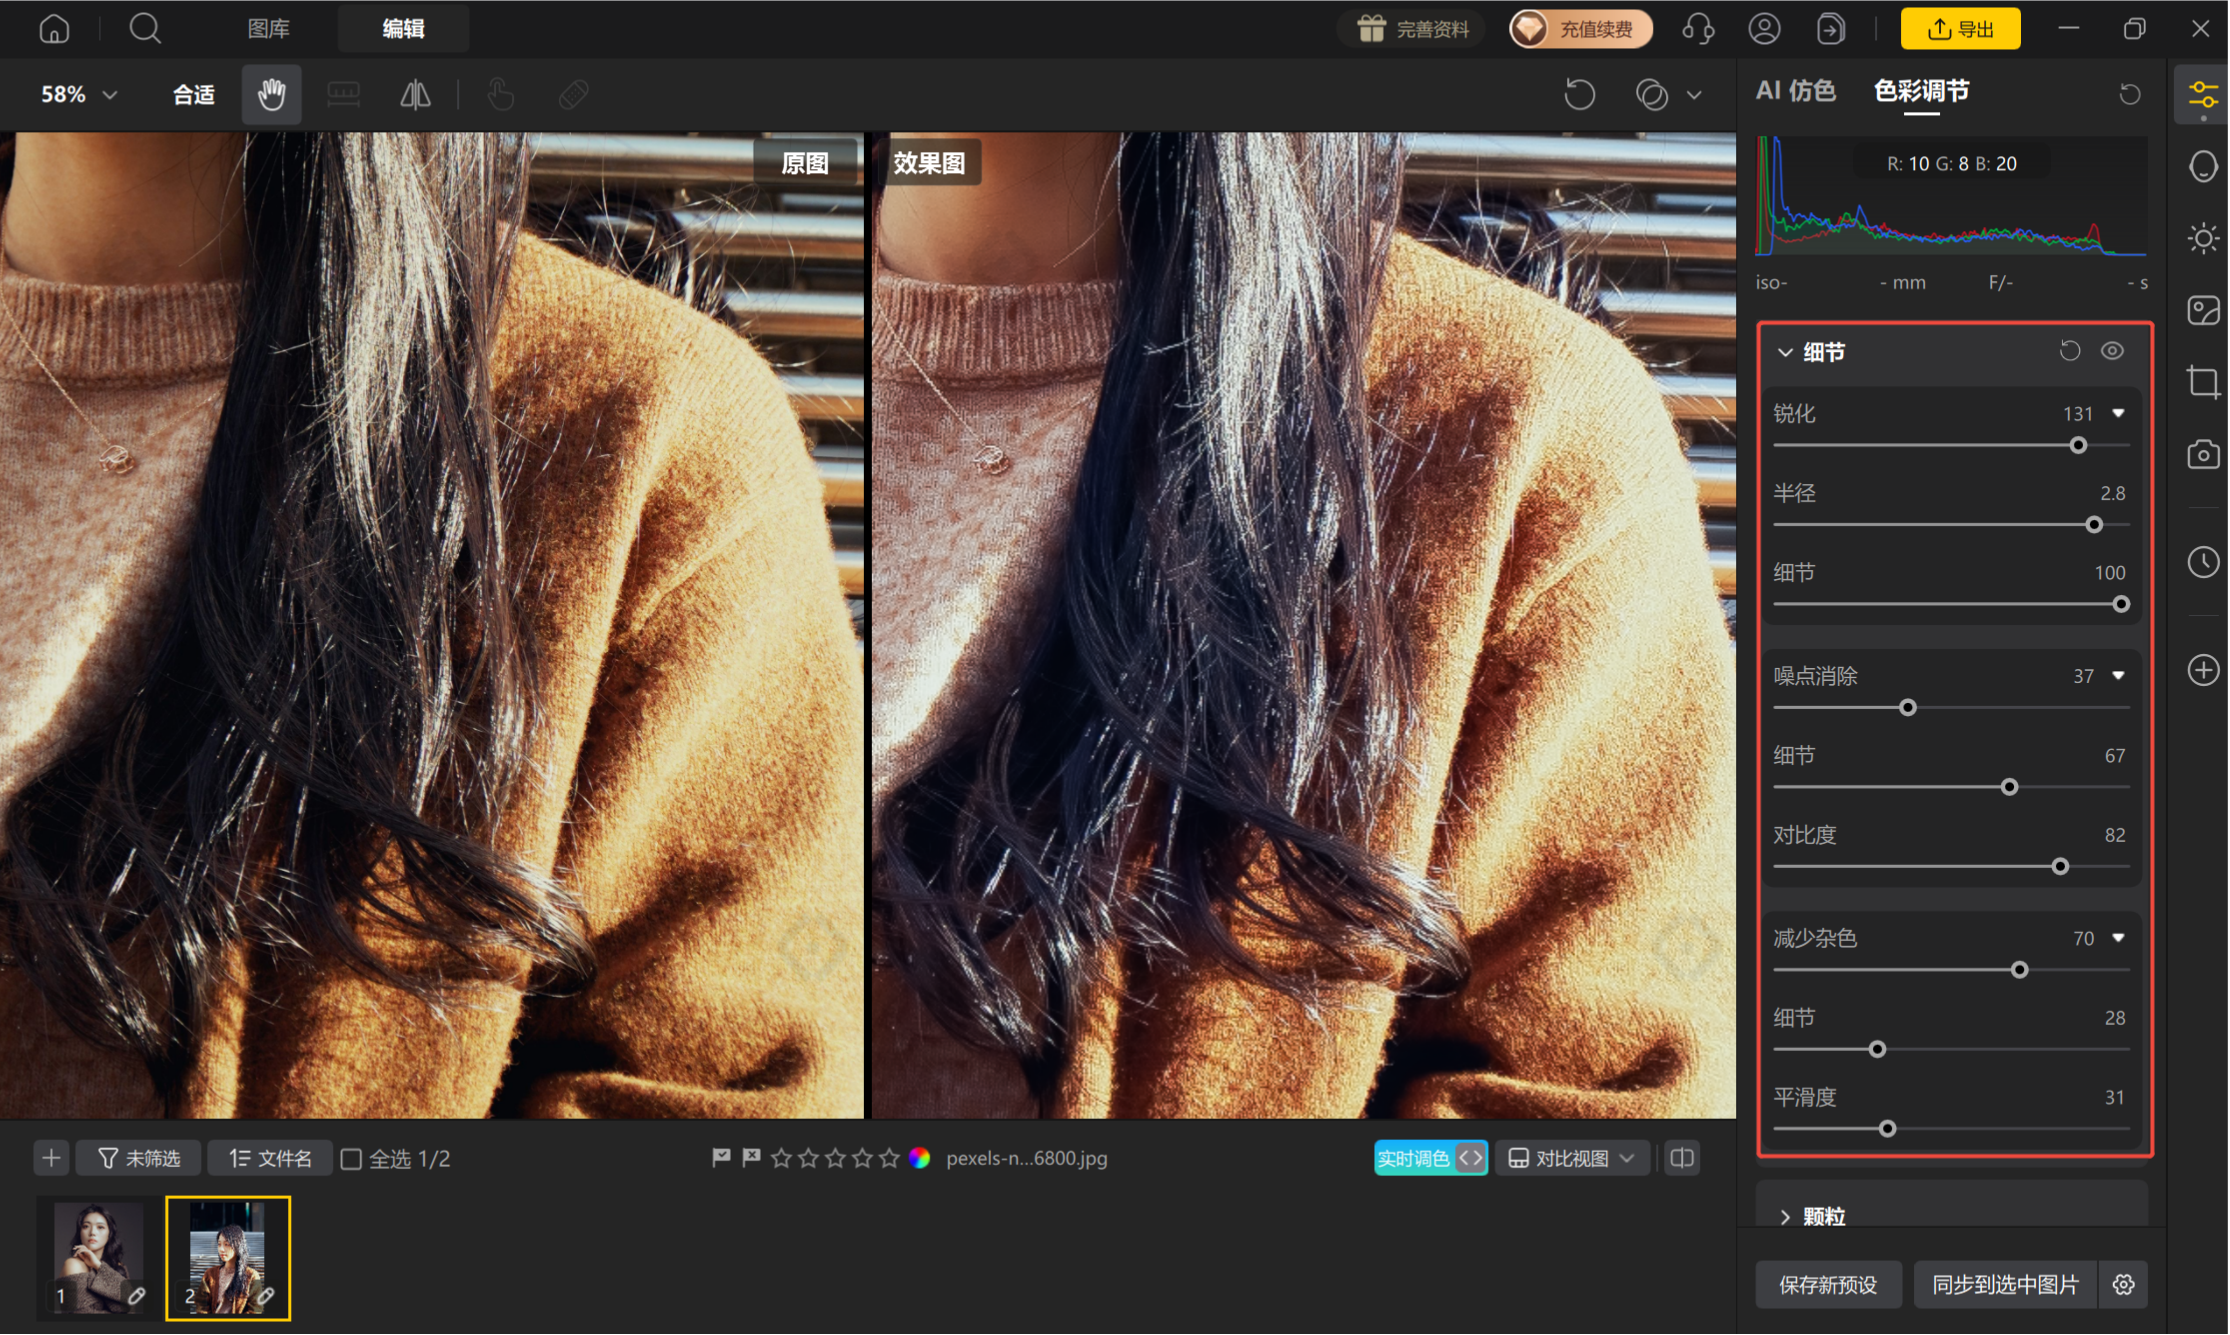Image resolution: width=2230 pixels, height=1335 pixels.
Task: Open the 噪点消除 options dropdown arrow
Action: pyautogui.click(x=2118, y=676)
